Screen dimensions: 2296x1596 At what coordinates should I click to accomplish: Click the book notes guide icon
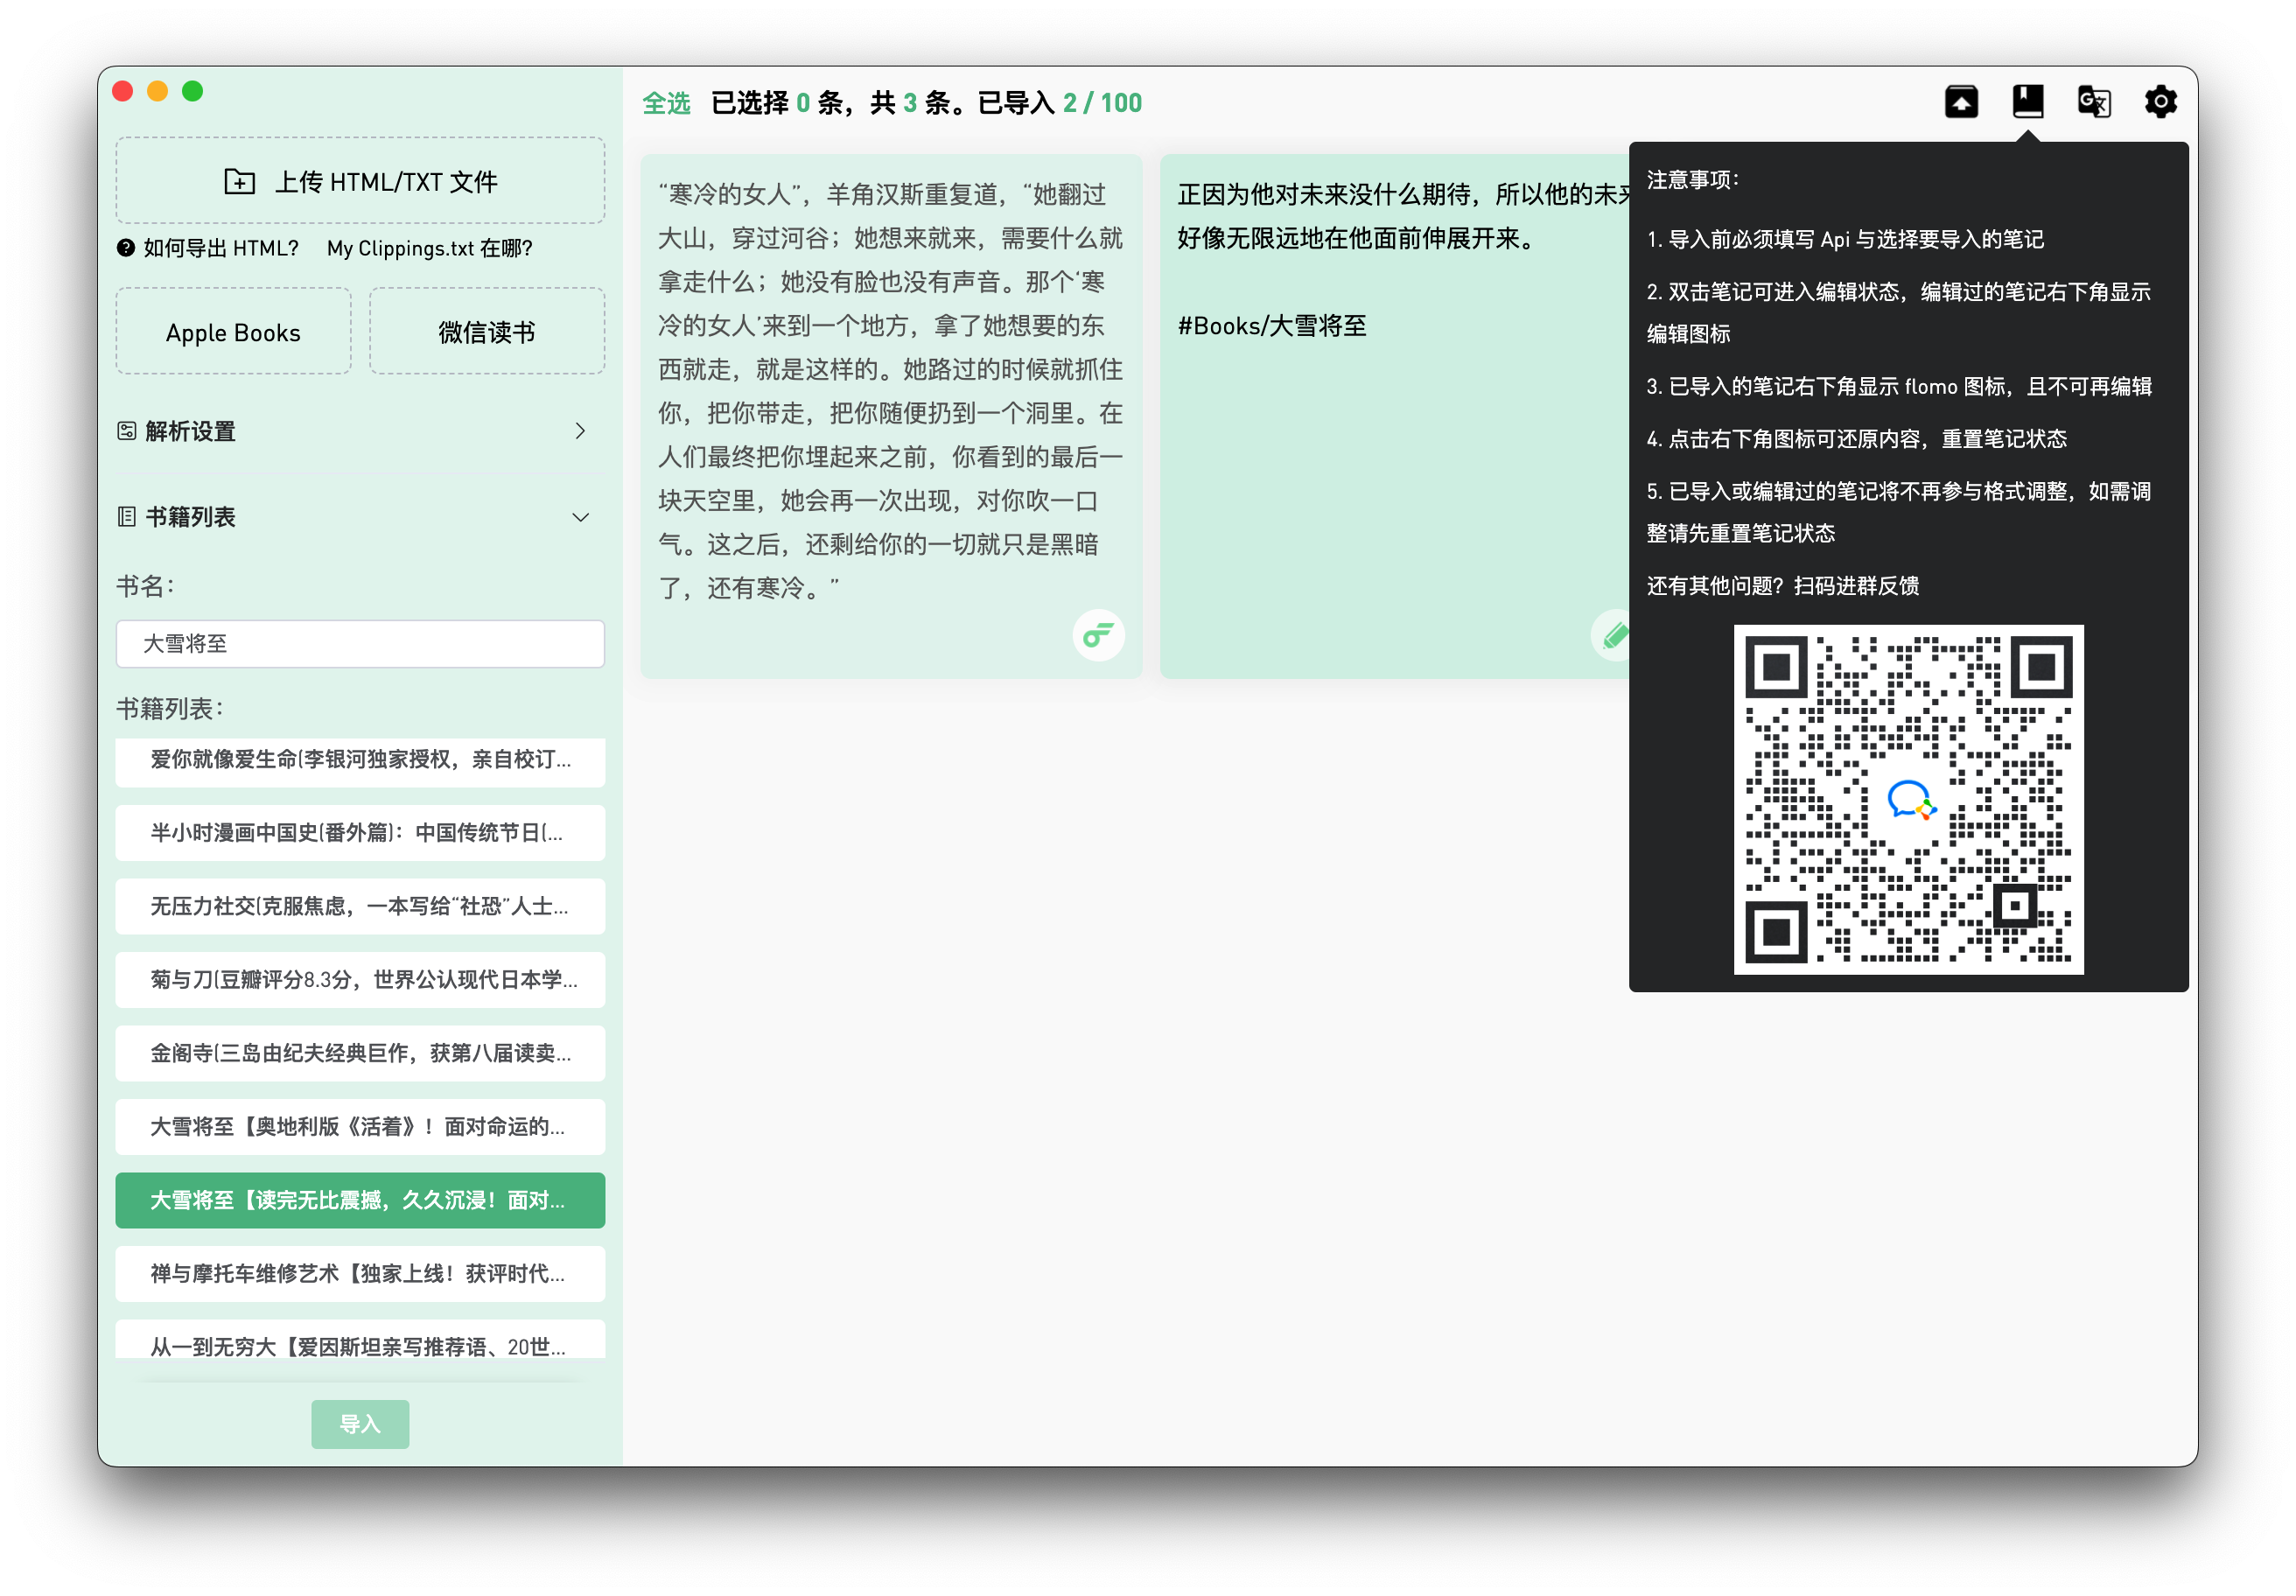tap(2027, 102)
